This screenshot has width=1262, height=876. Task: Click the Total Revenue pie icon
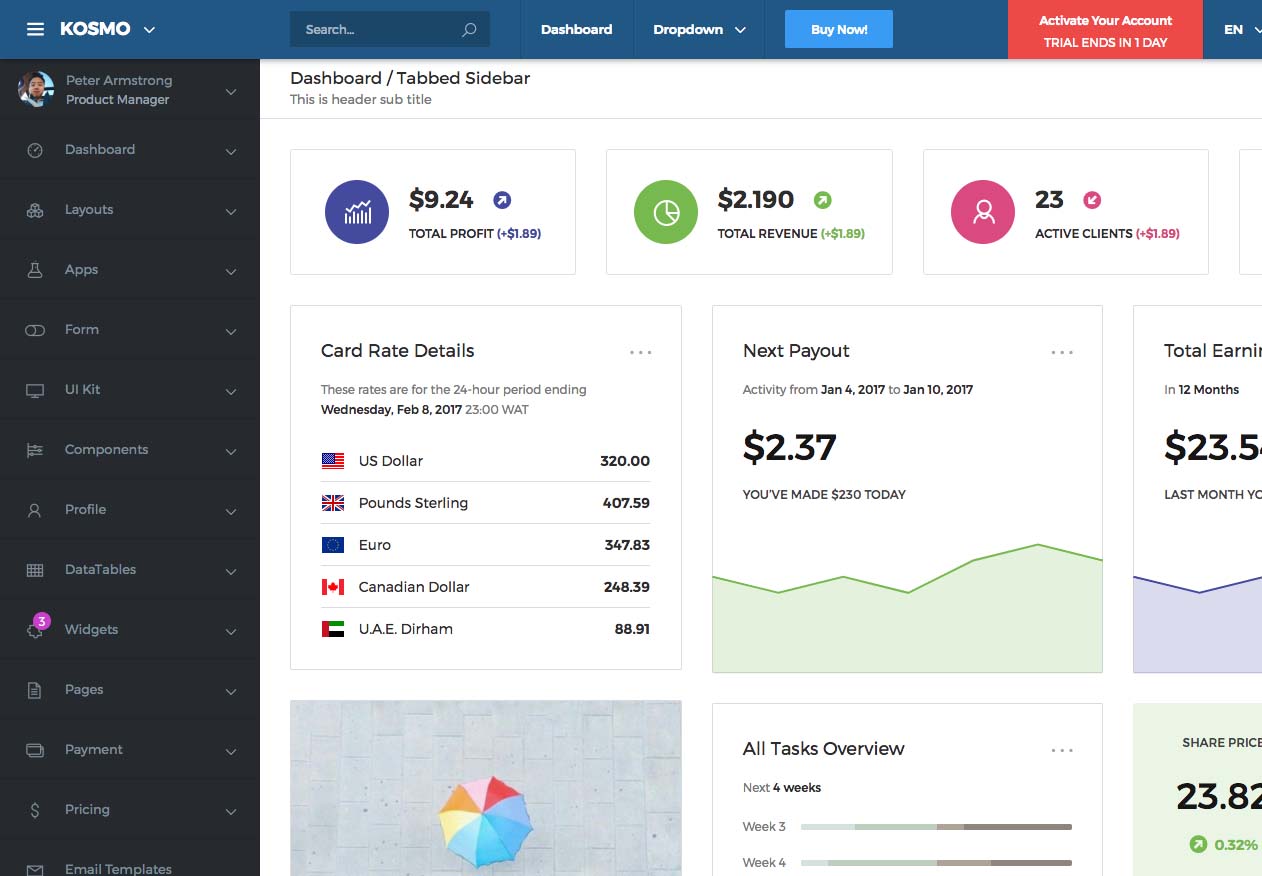coord(666,212)
